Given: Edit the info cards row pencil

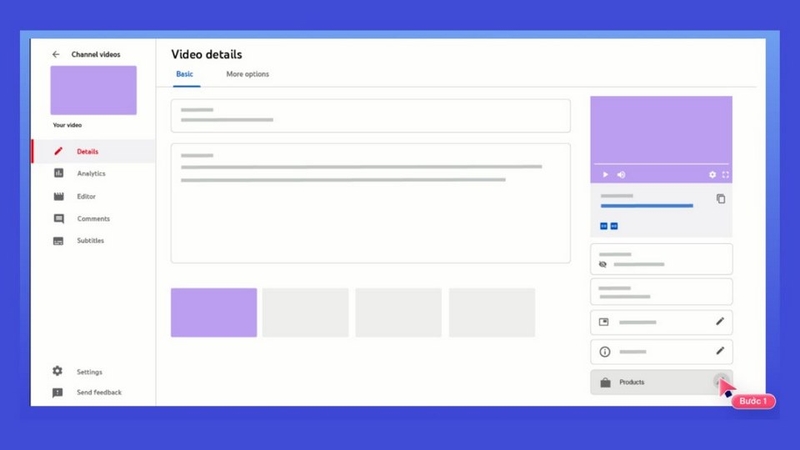Looking at the screenshot, I should click(x=720, y=351).
